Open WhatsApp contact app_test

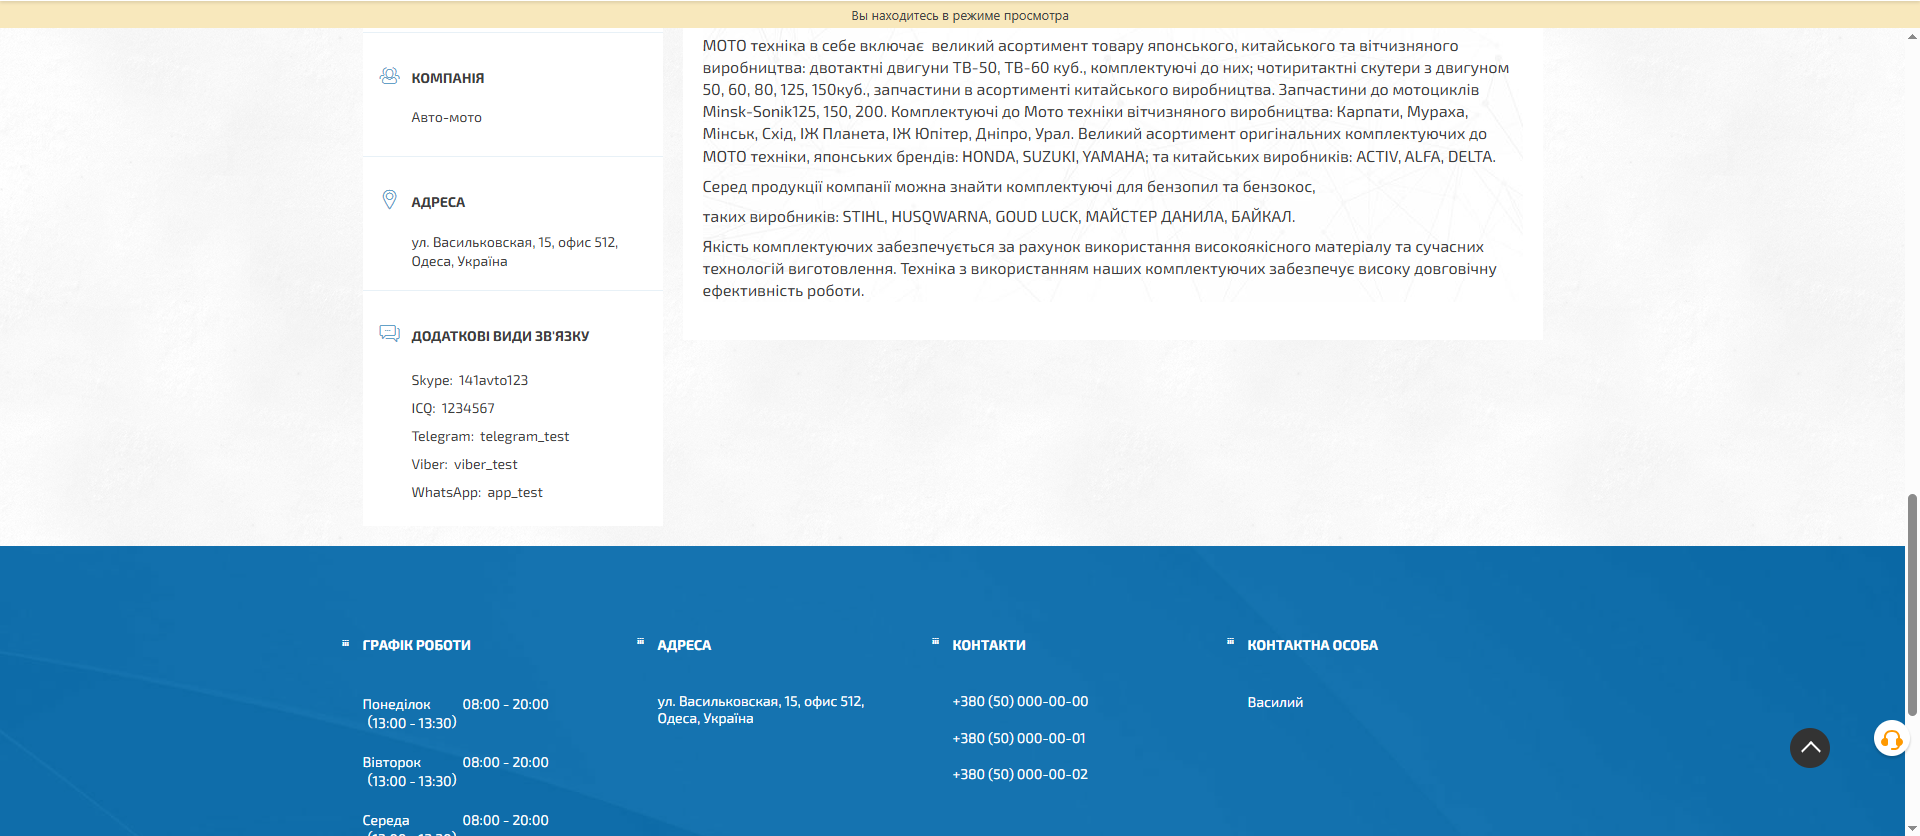point(514,493)
